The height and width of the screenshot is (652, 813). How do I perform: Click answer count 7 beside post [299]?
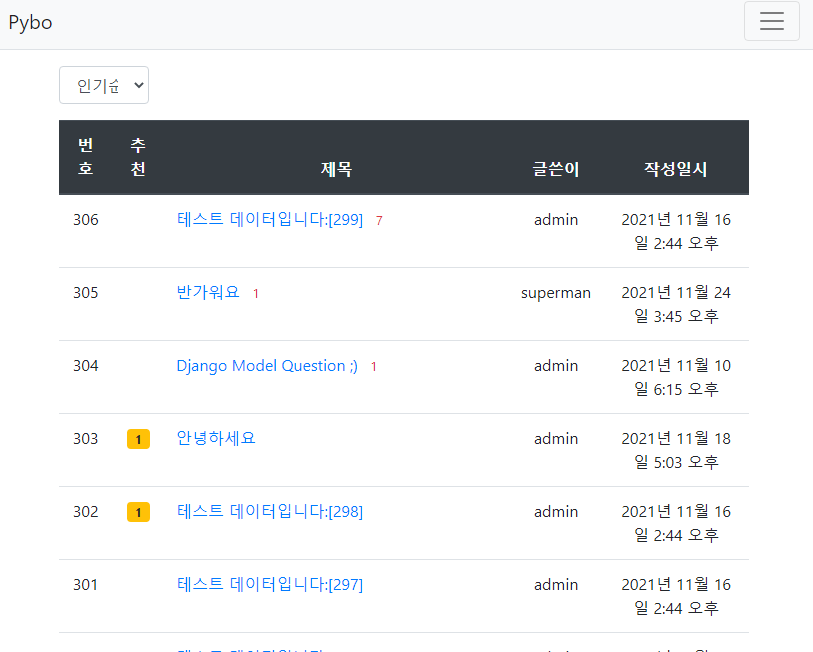[379, 221]
